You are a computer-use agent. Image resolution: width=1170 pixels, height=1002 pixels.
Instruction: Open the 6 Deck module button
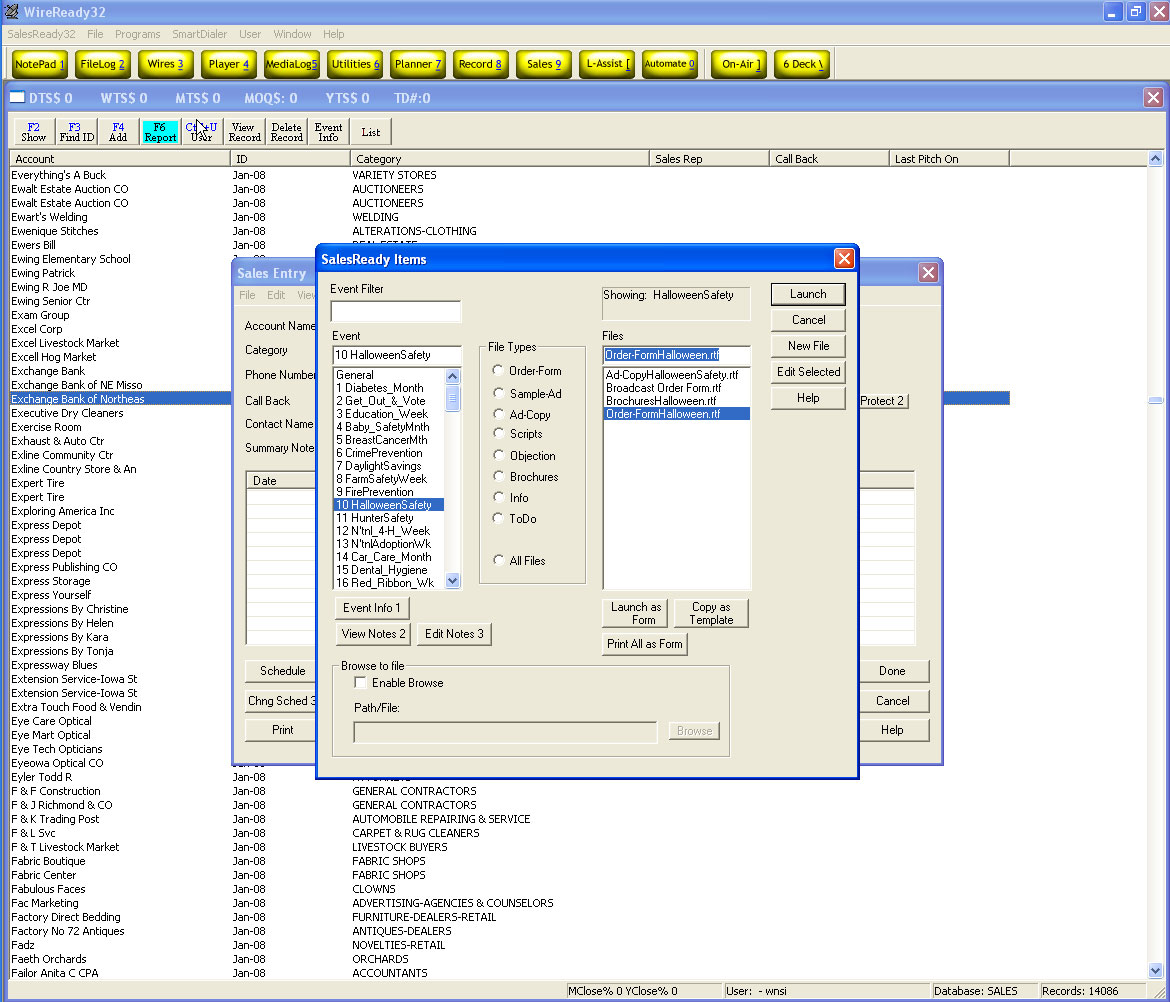click(x=802, y=64)
